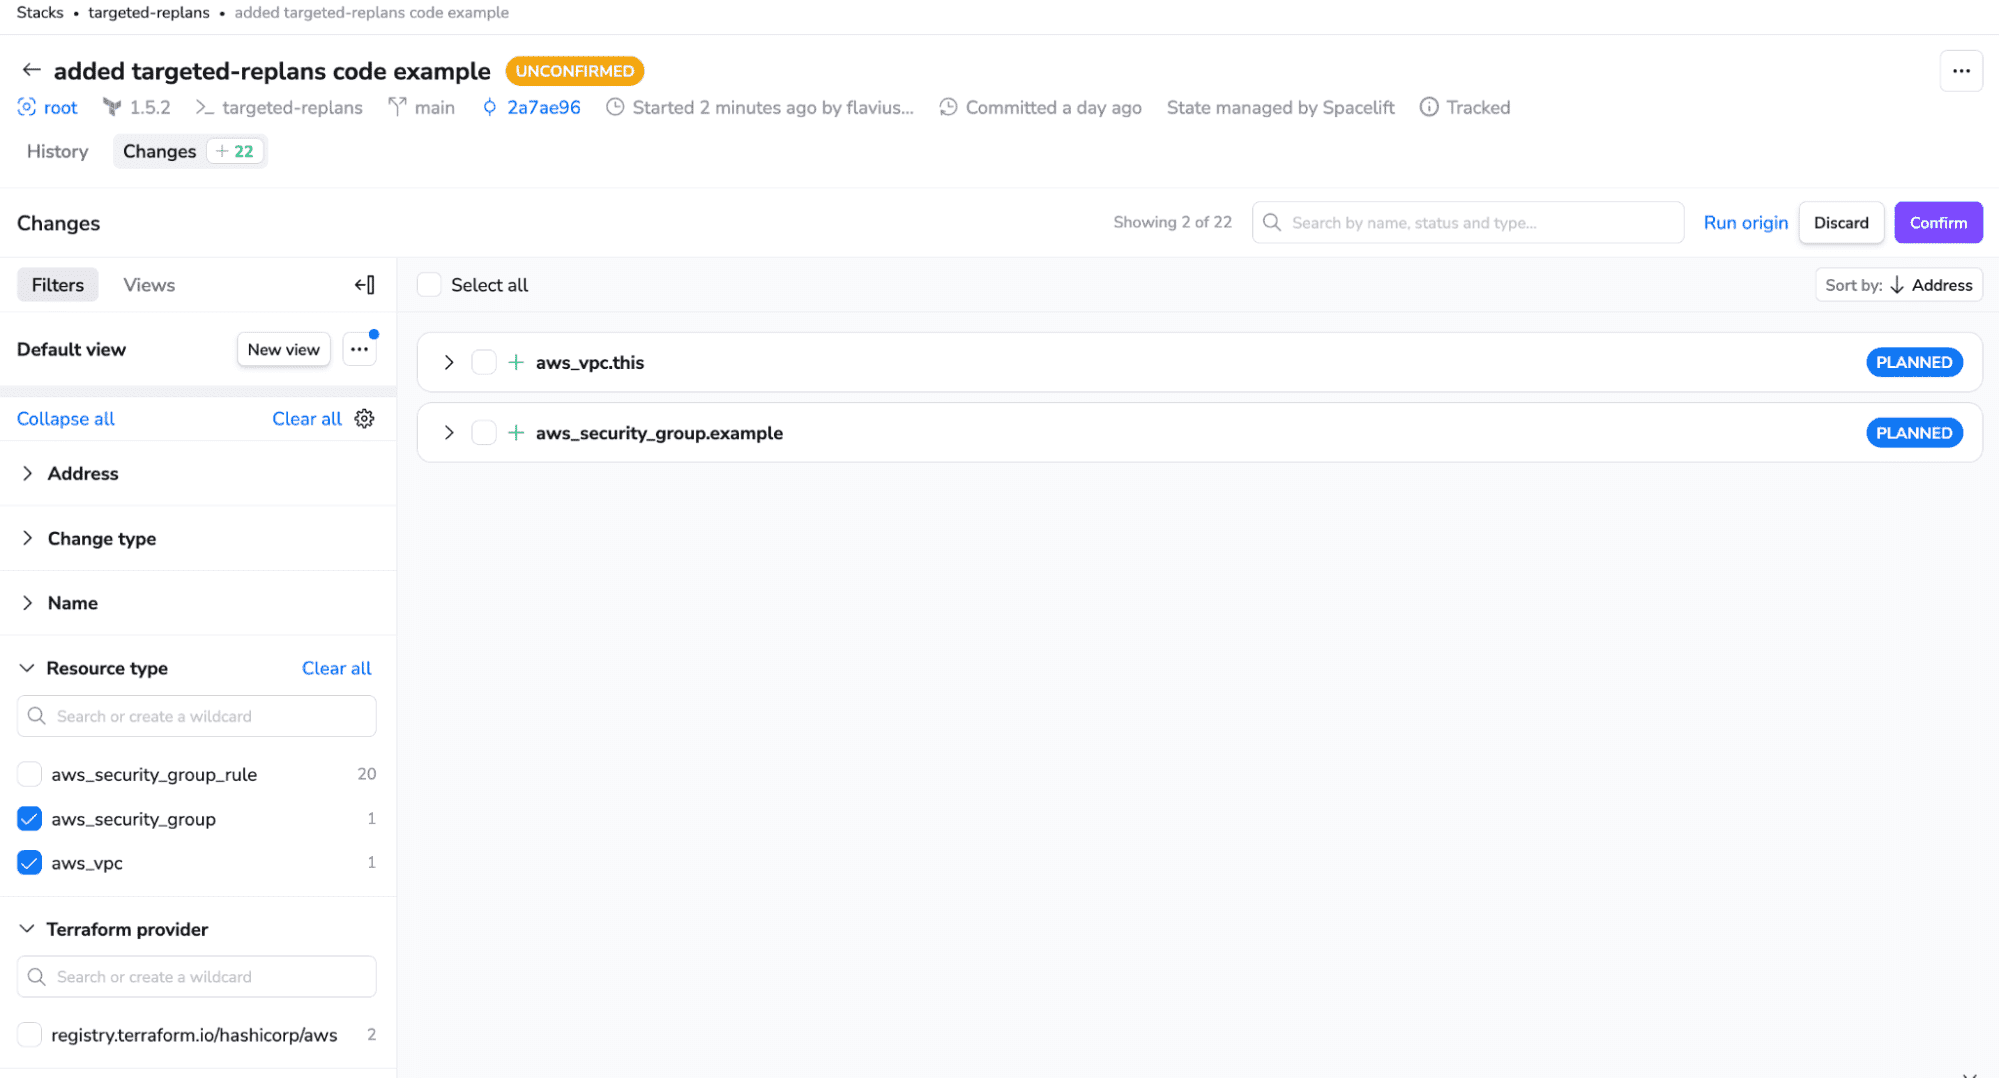Focus the Terraform provider wildcard search field
Viewport: 1999px width, 1078px height.
197,976
